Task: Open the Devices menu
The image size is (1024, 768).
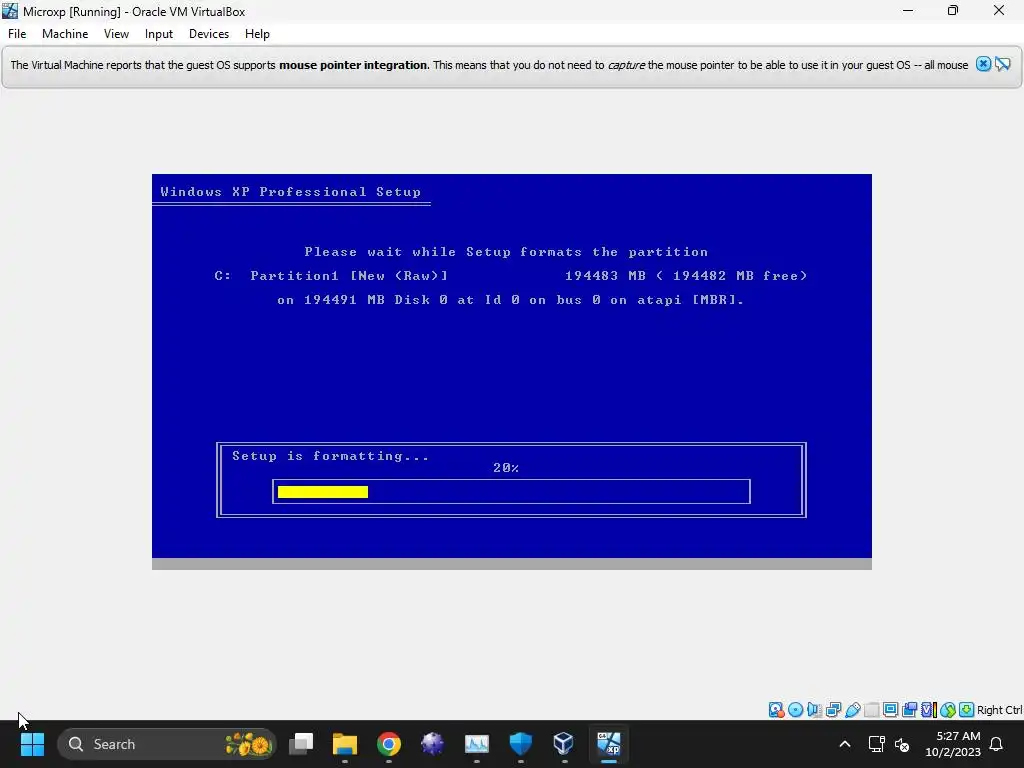Action: coord(209,34)
